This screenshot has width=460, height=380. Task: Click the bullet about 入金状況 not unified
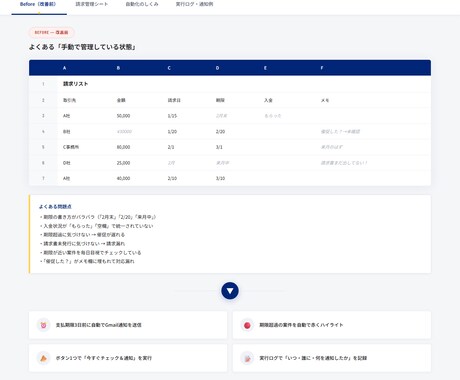(x=96, y=226)
